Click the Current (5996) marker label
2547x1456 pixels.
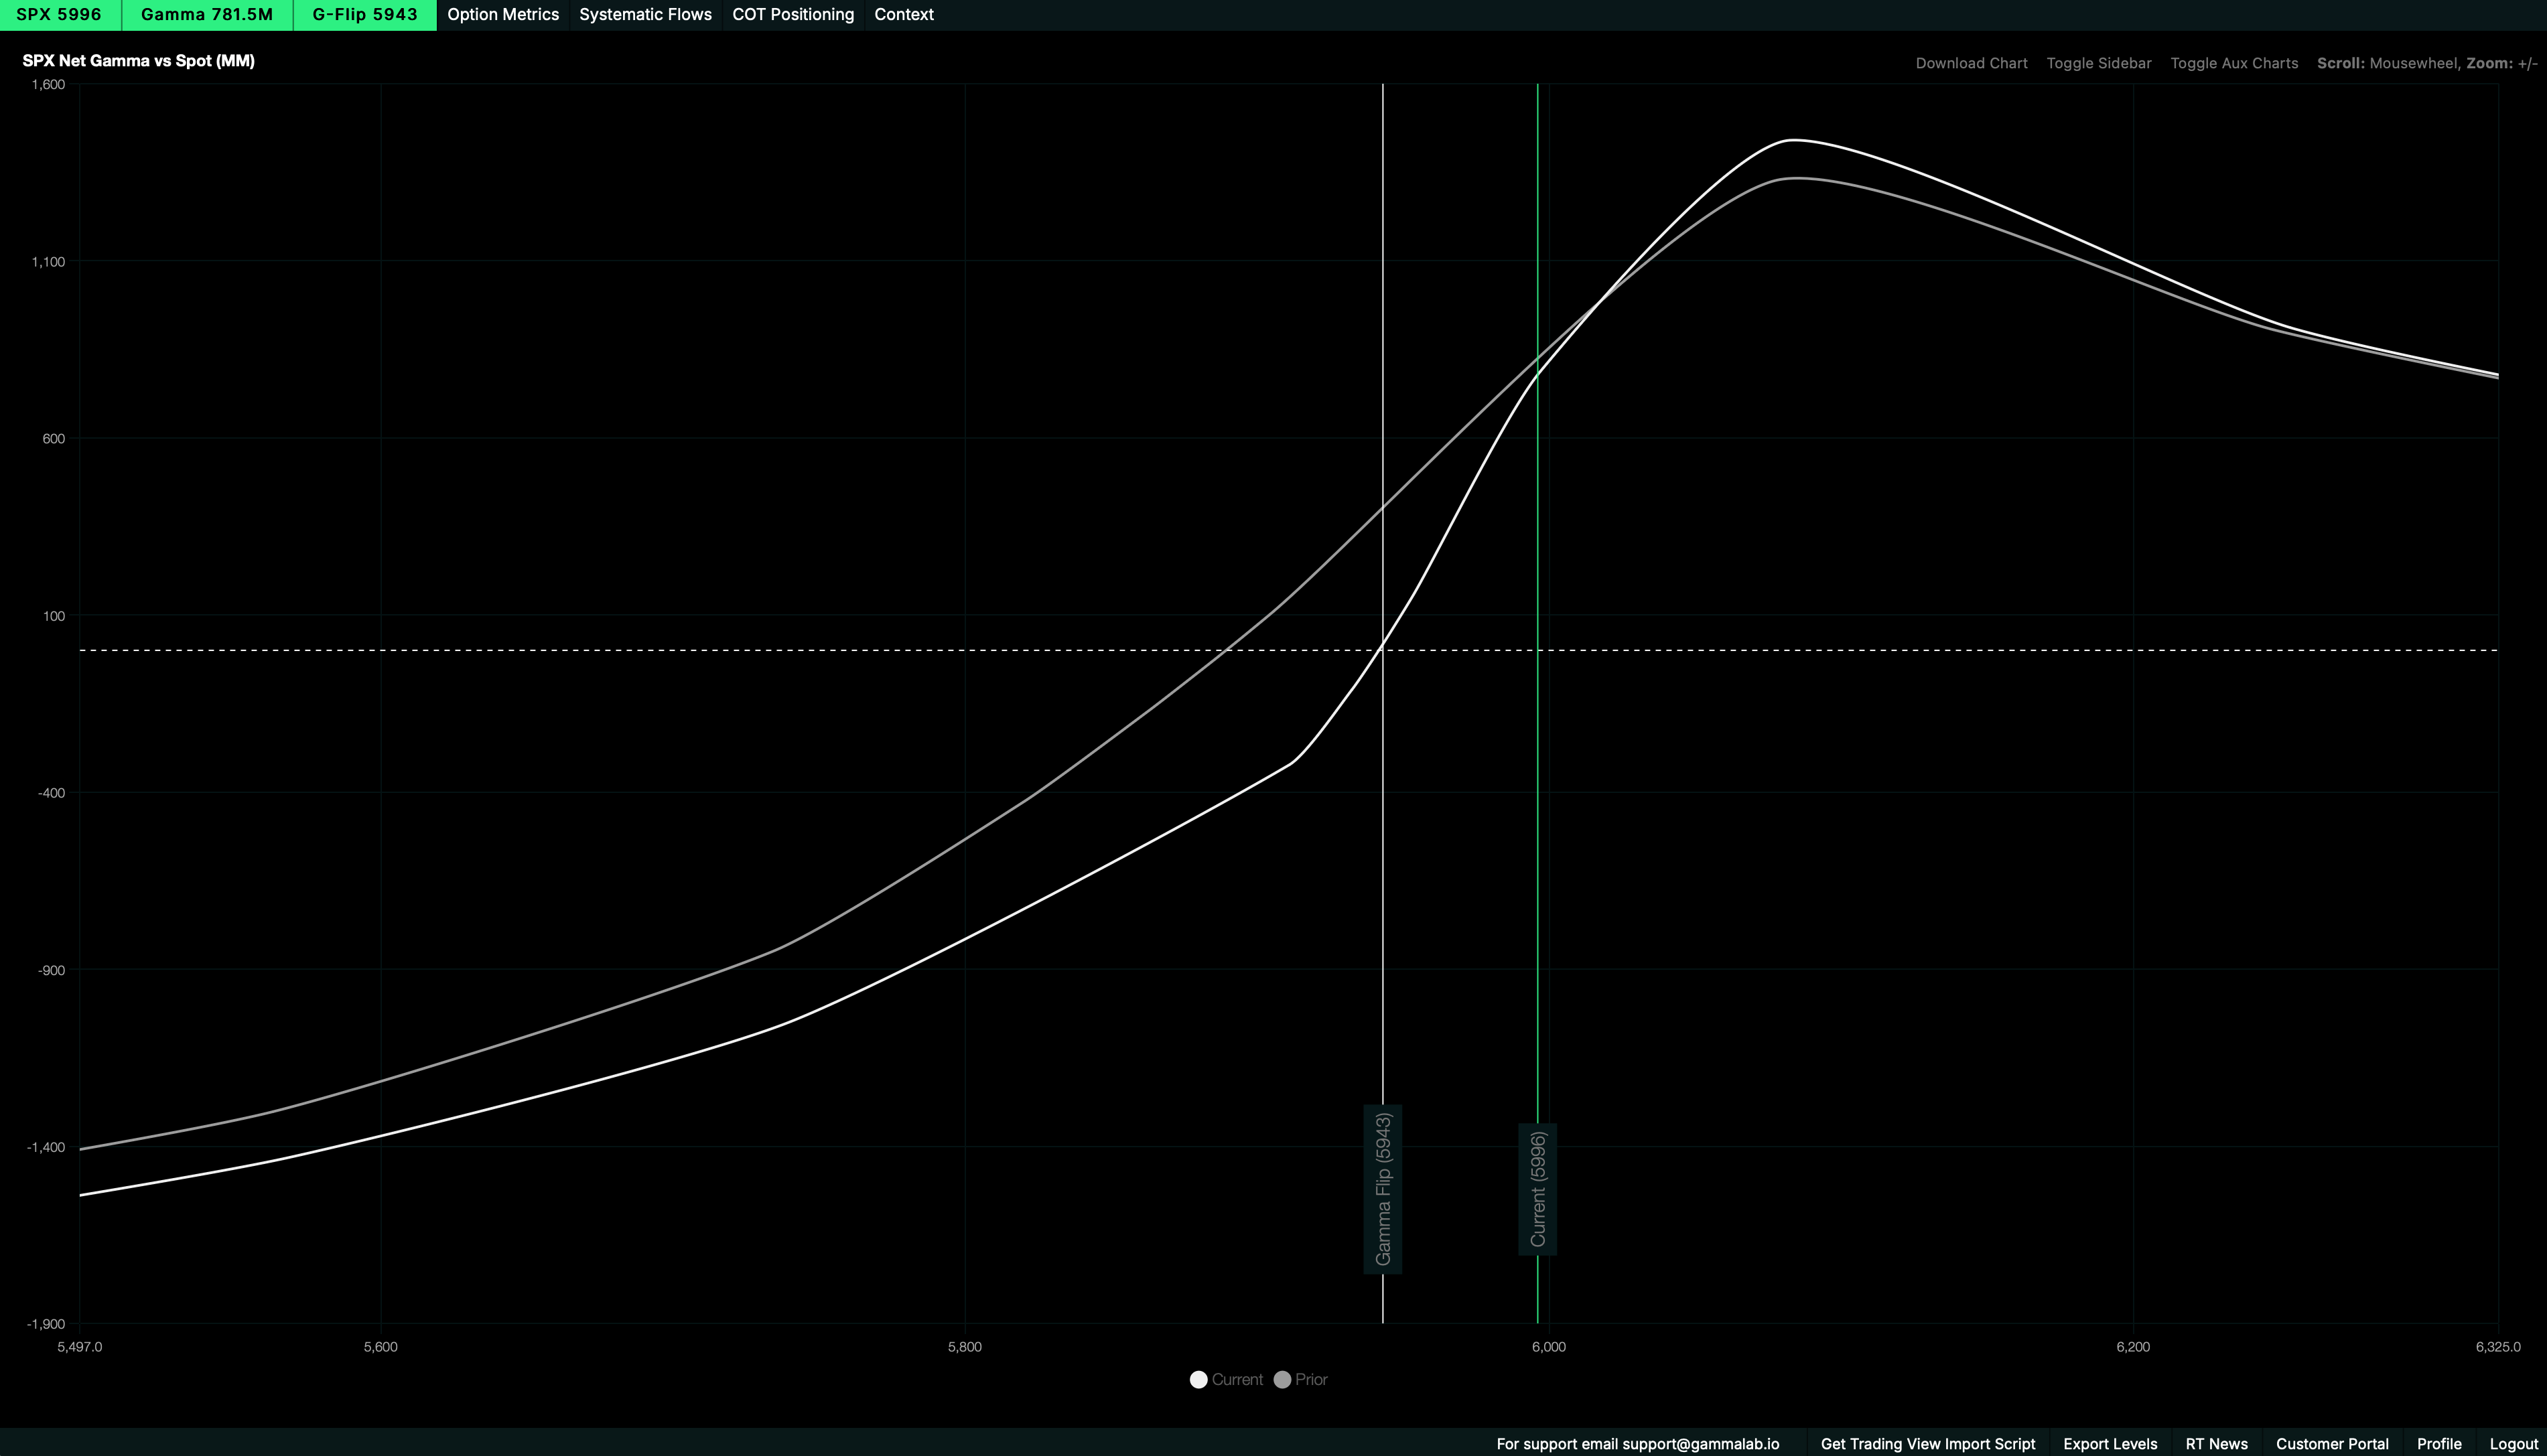(1538, 1189)
